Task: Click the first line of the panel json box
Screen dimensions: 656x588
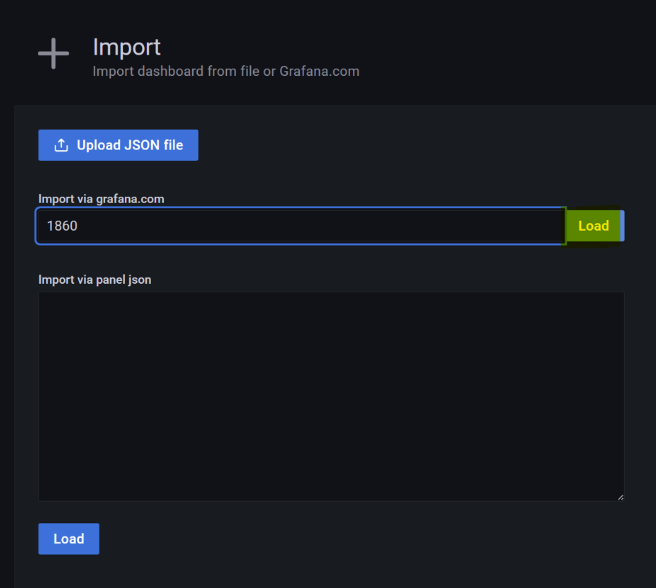Action: (331, 304)
